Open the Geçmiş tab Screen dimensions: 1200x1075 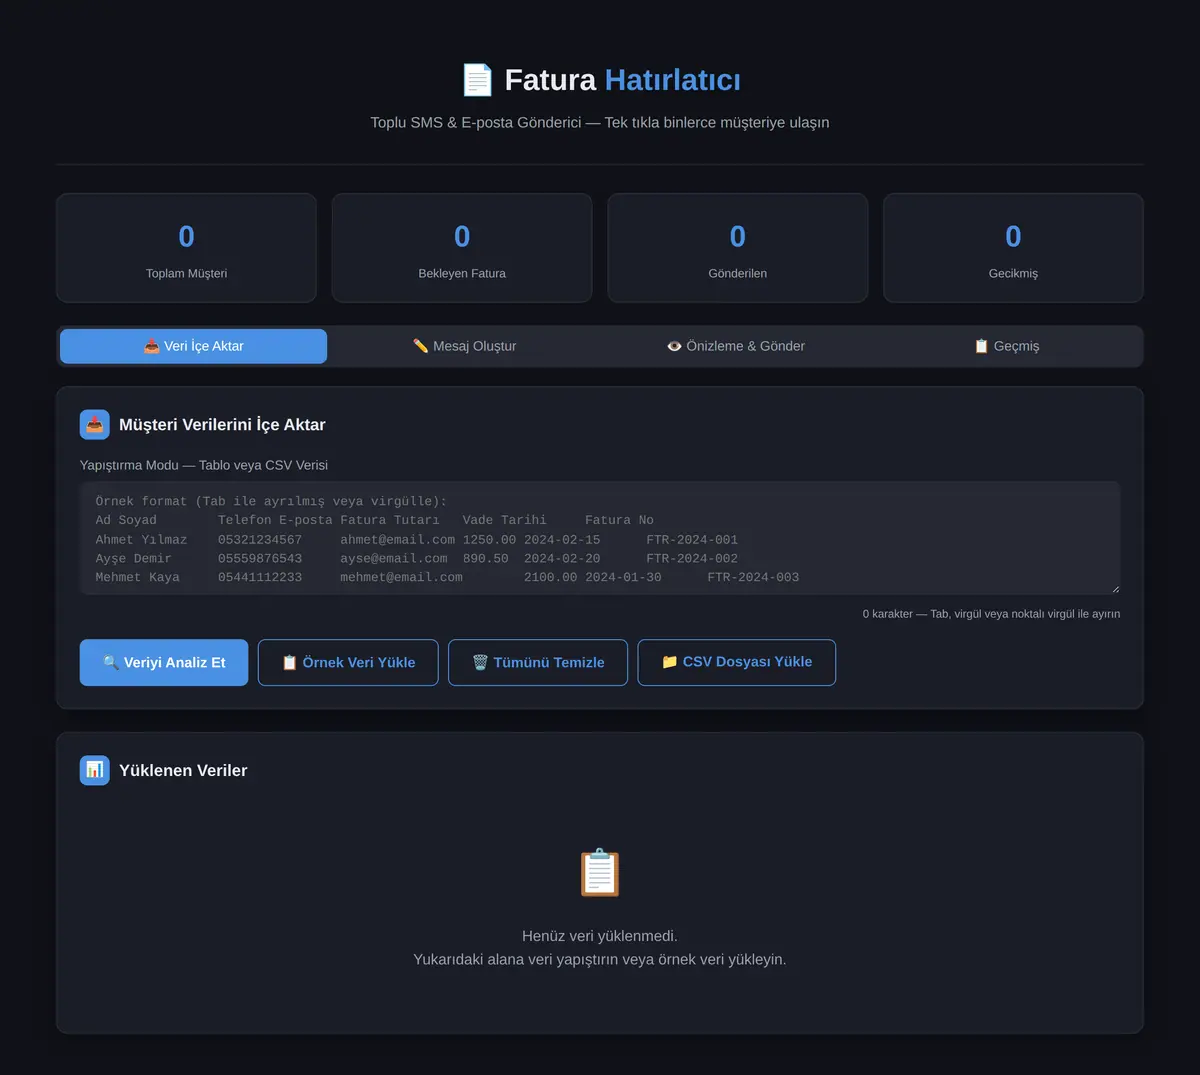1007,346
